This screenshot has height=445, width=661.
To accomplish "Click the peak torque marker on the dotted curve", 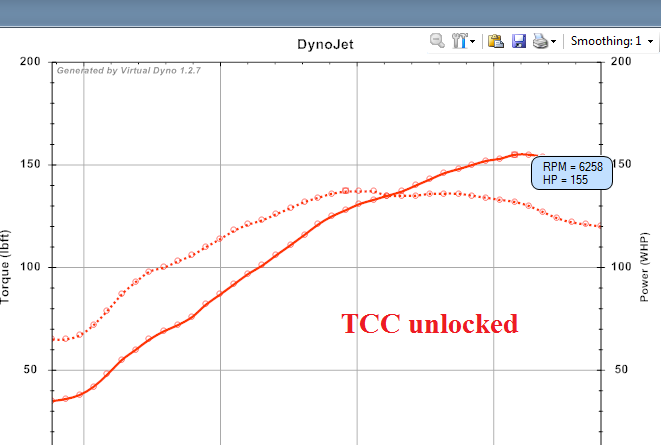I will [x=346, y=191].
